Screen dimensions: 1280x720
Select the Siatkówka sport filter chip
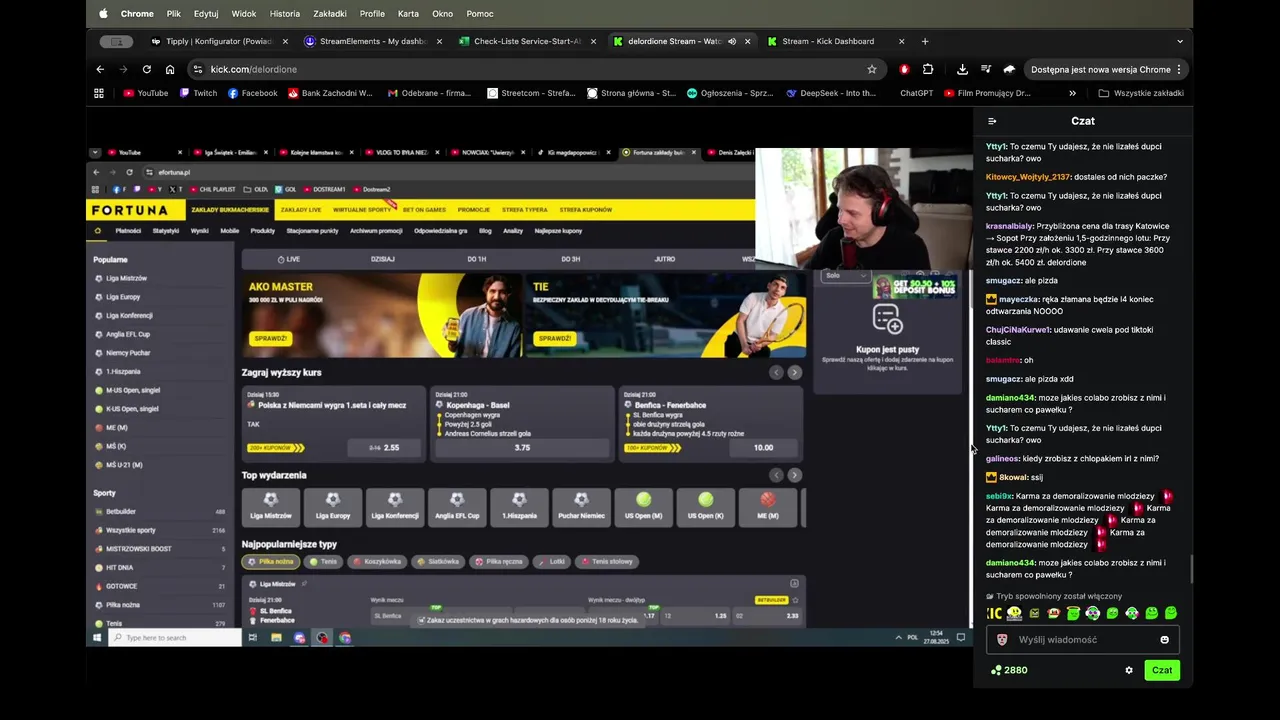438,561
